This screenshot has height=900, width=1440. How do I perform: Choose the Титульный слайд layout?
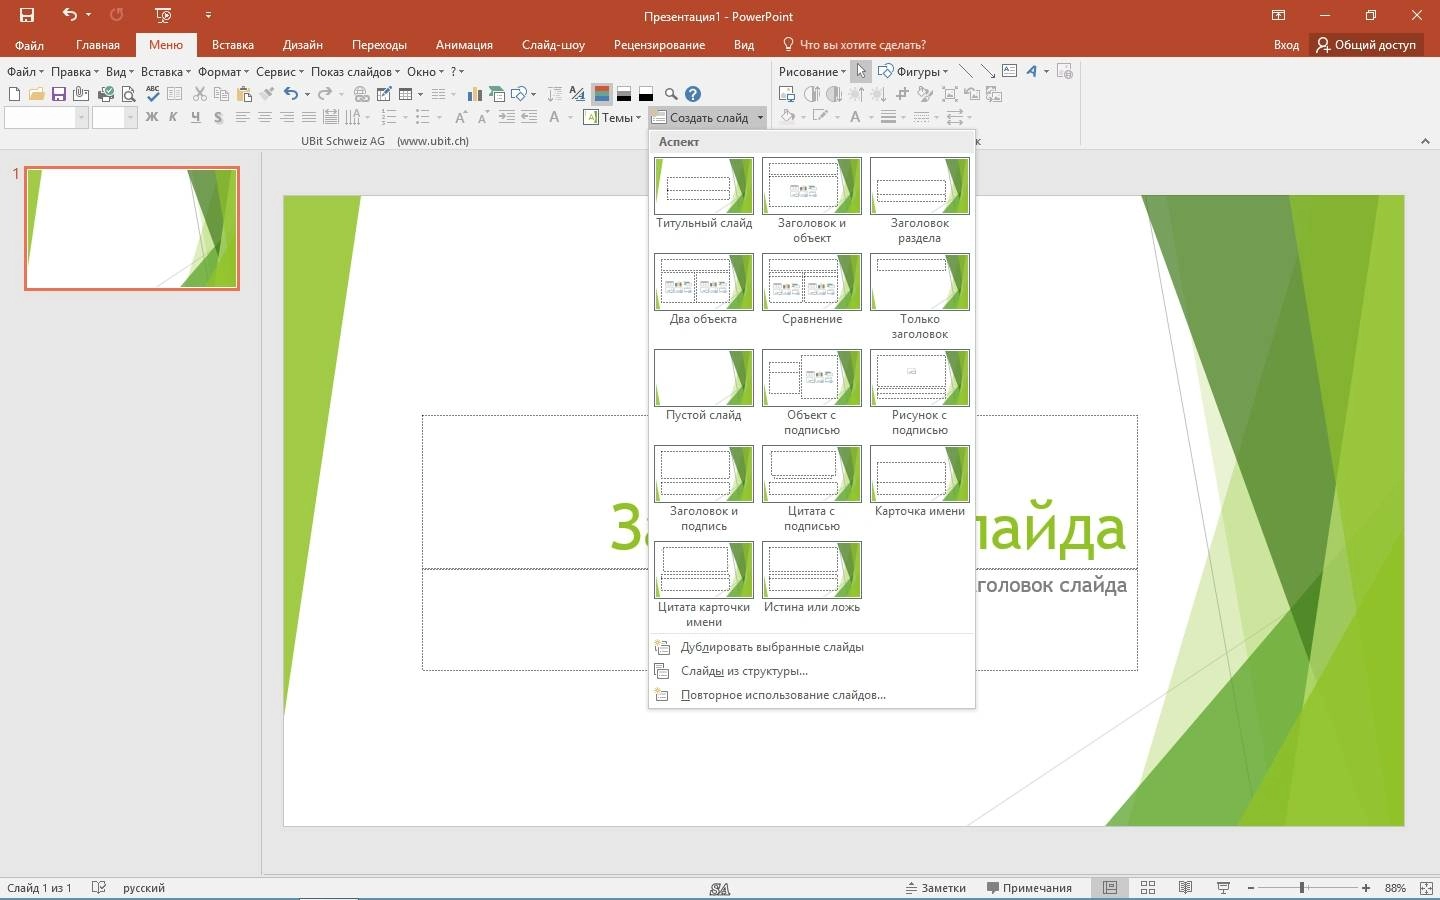coord(704,194)
